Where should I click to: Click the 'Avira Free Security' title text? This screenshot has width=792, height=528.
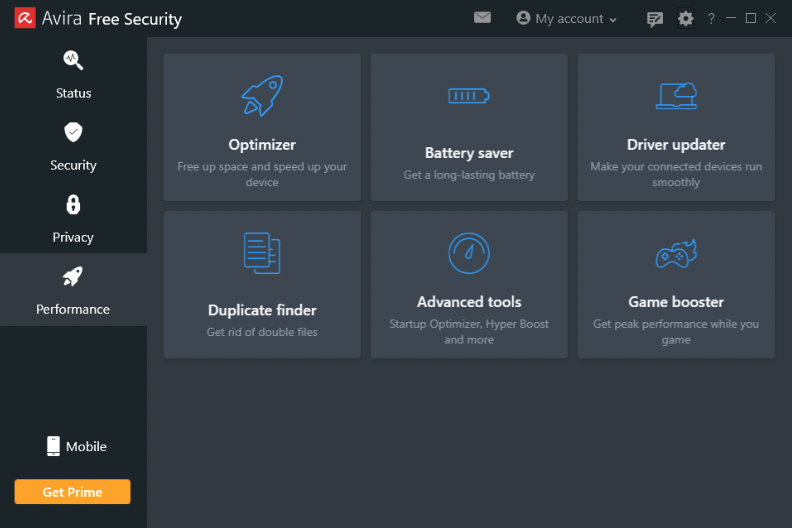pyautogui.click(x=112, y=19)
